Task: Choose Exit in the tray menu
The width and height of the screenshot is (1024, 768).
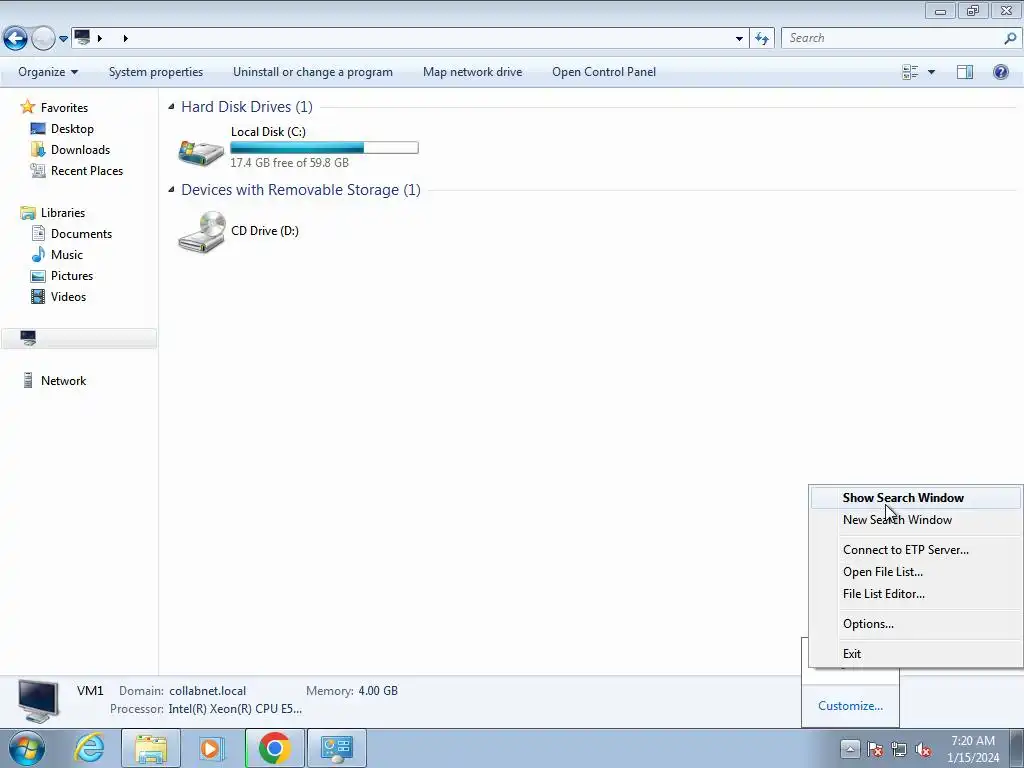Action: [x=916, y=654]
